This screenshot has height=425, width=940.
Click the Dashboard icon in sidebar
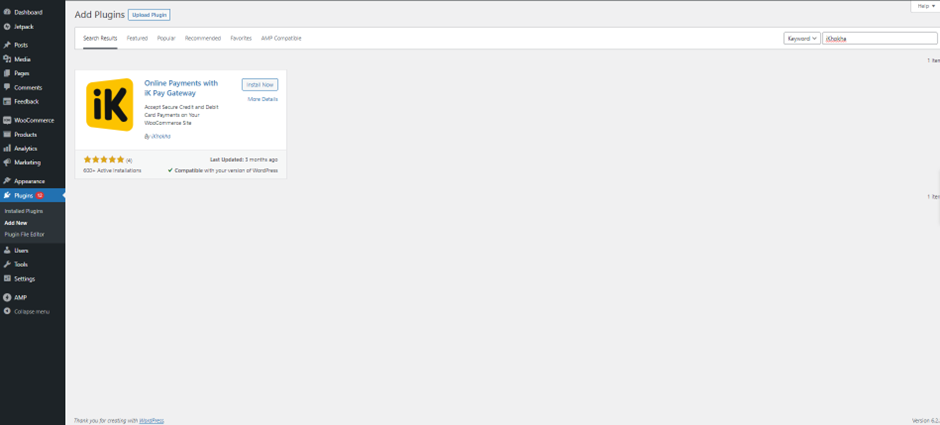[7, 12]
